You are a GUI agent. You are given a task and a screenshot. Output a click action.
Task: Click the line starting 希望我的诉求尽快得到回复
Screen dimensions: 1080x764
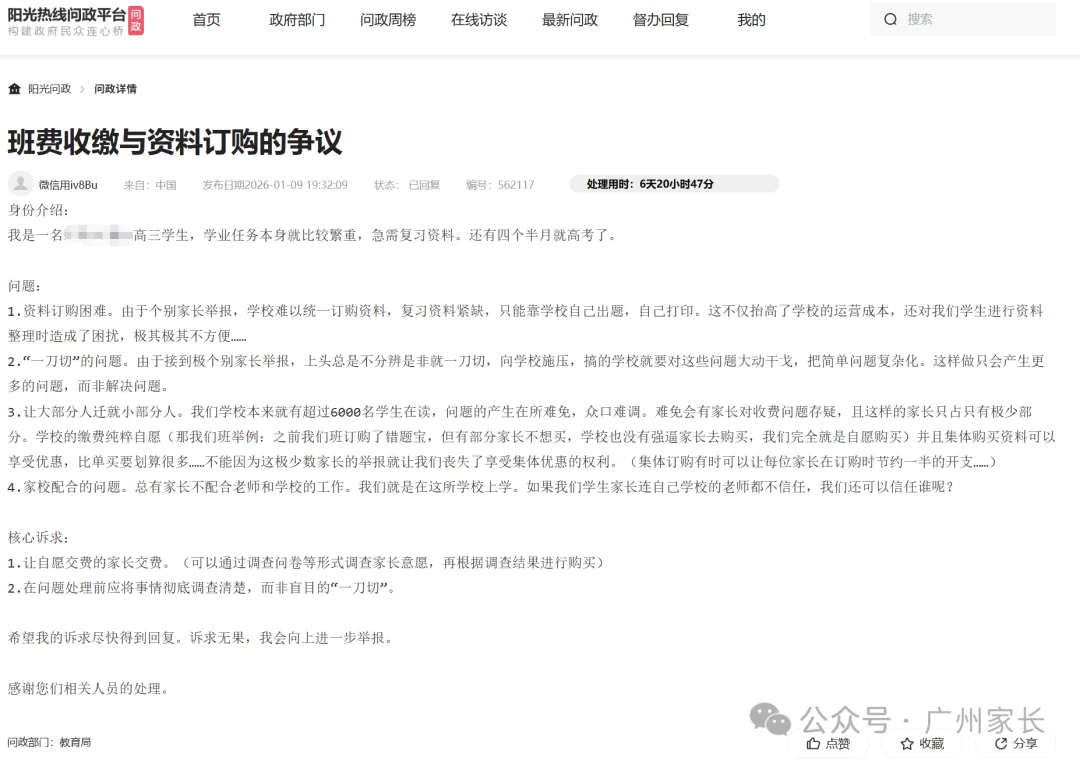pyautogui.click(x=202, y=638)
